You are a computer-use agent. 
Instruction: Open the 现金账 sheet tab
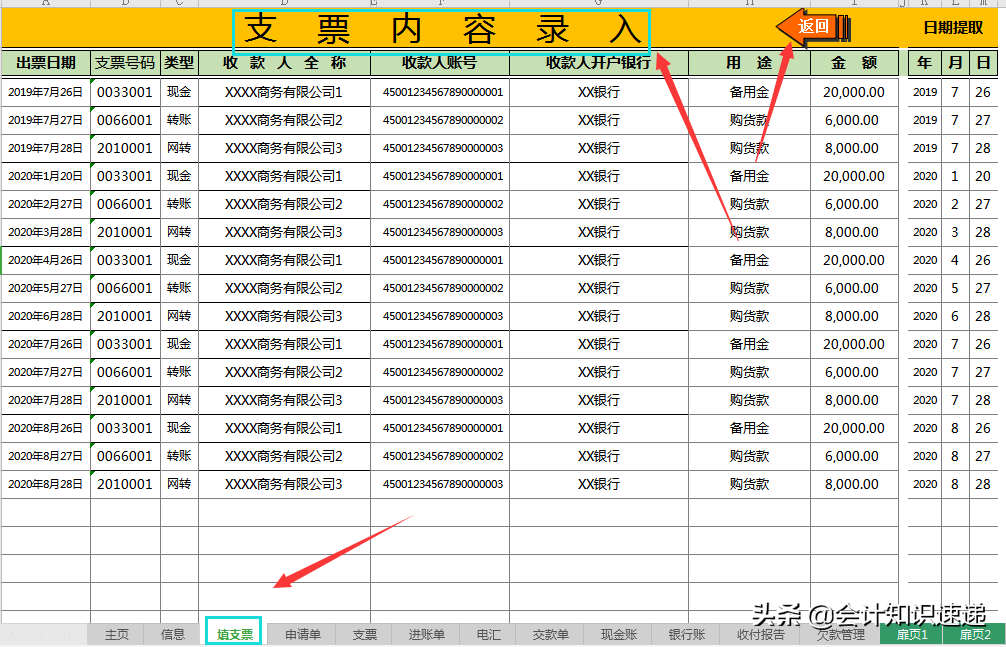pyautogui.click(x=614, y=634)
